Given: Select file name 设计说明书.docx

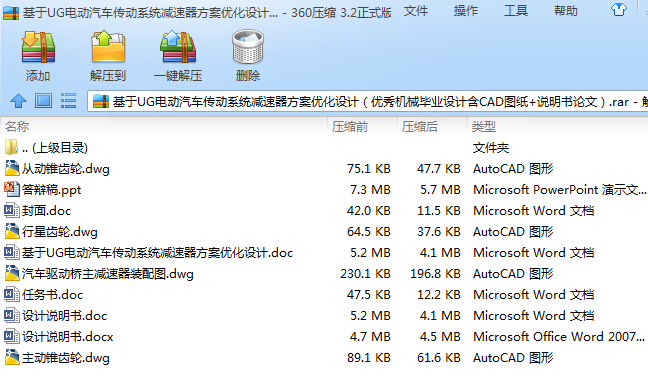Looking at the screenshot, I should coord(68,337).
